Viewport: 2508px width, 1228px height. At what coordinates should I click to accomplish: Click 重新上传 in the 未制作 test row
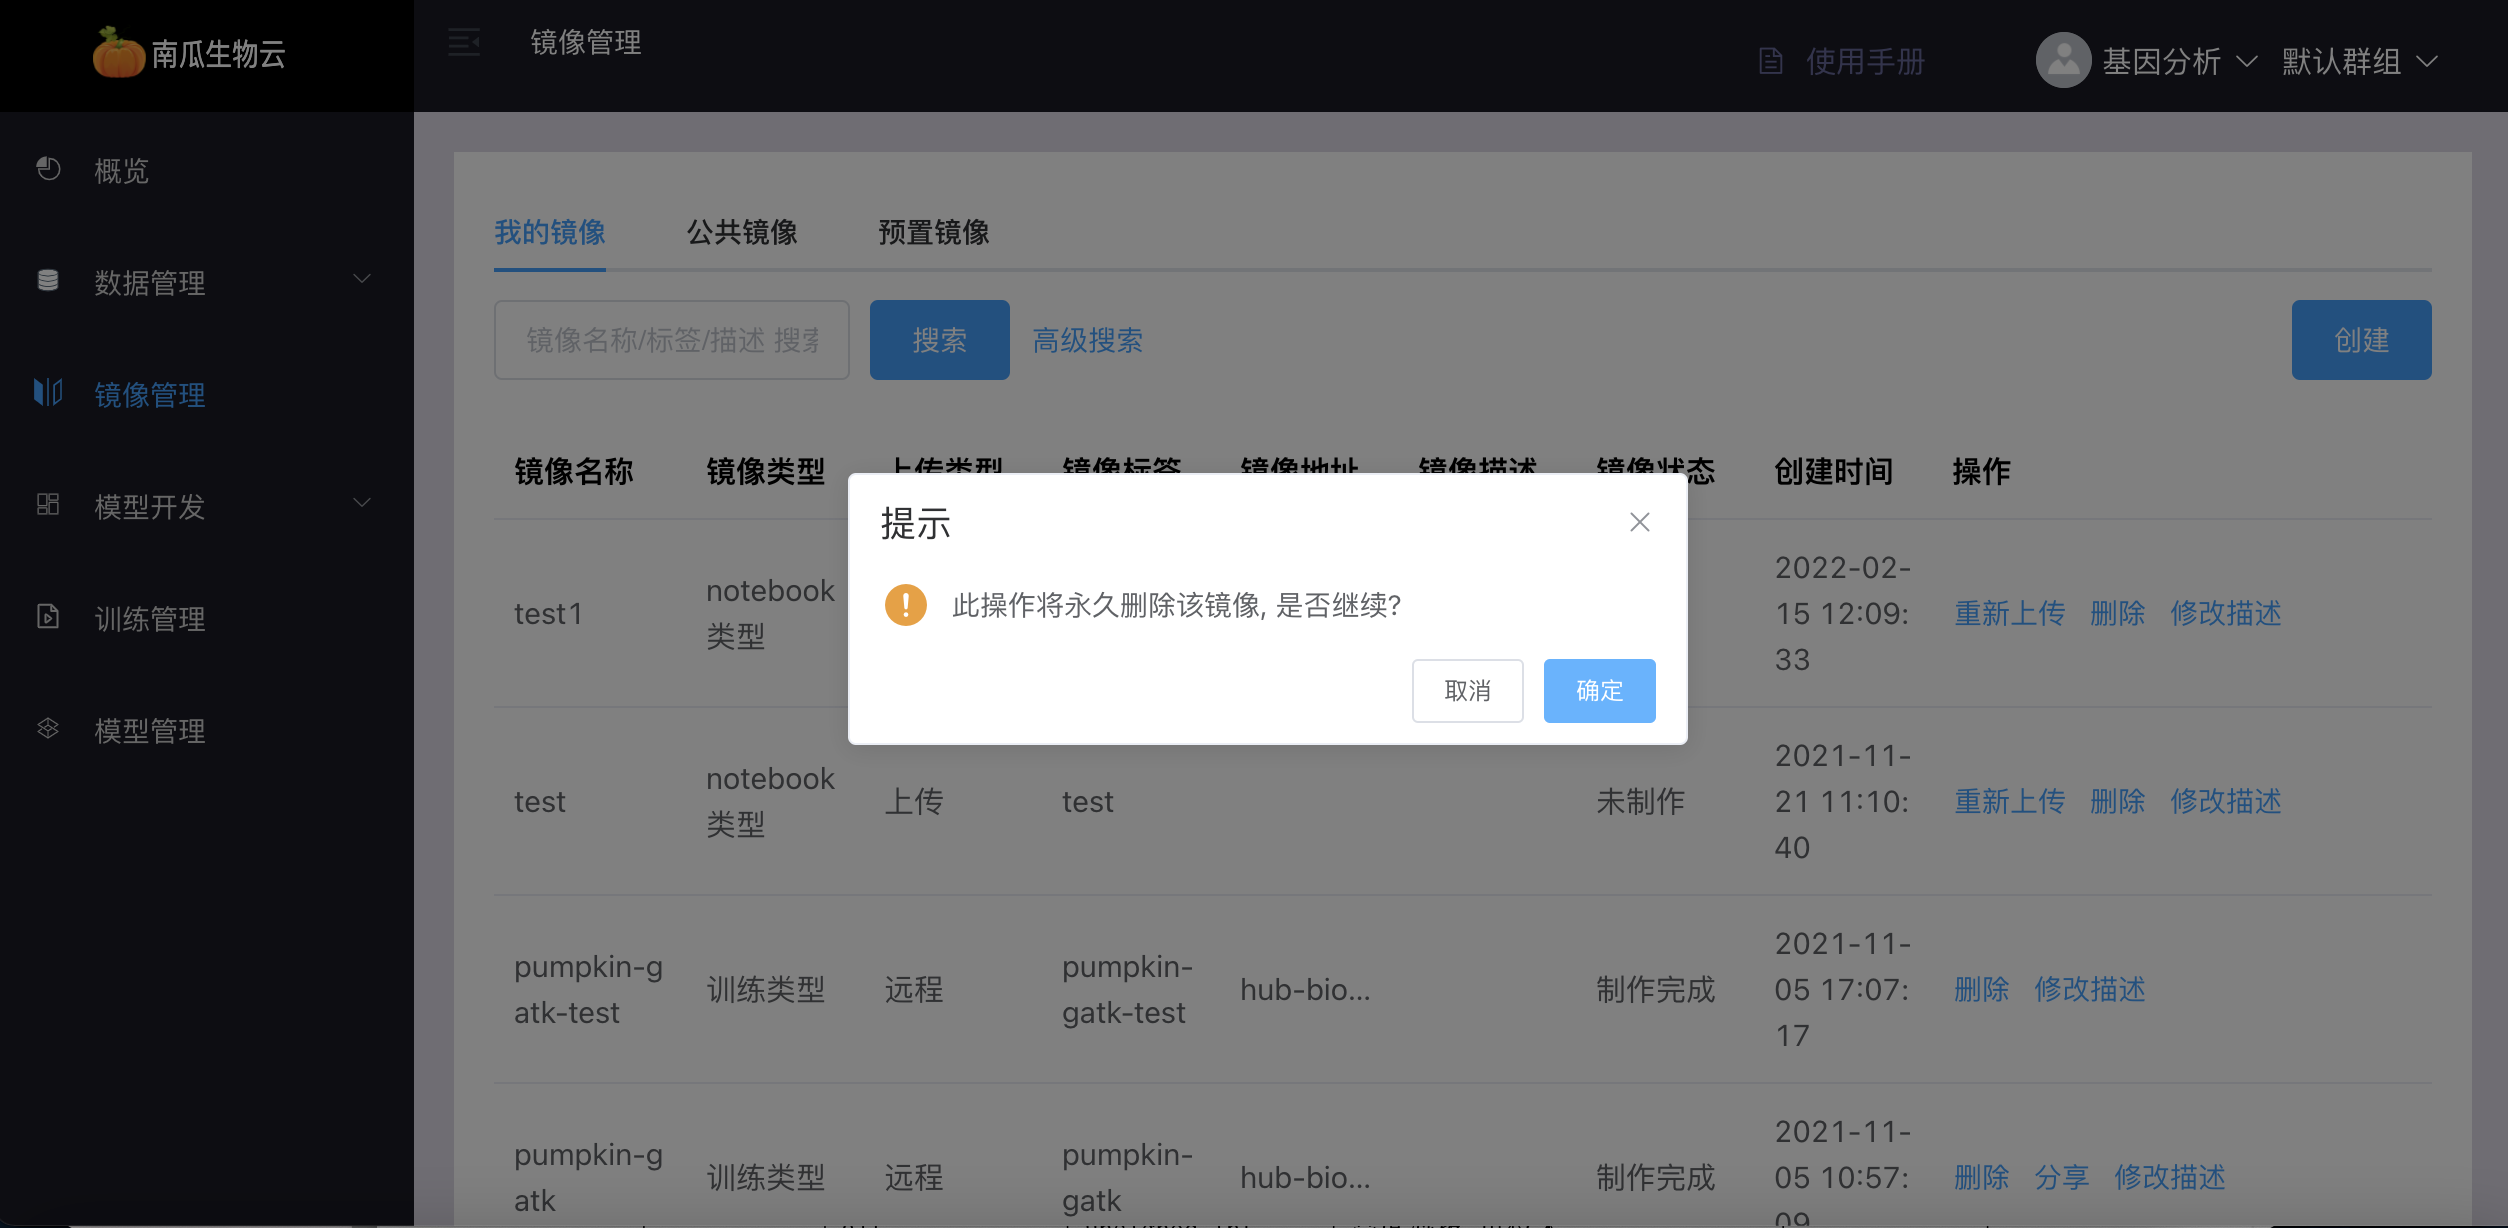2010,801
